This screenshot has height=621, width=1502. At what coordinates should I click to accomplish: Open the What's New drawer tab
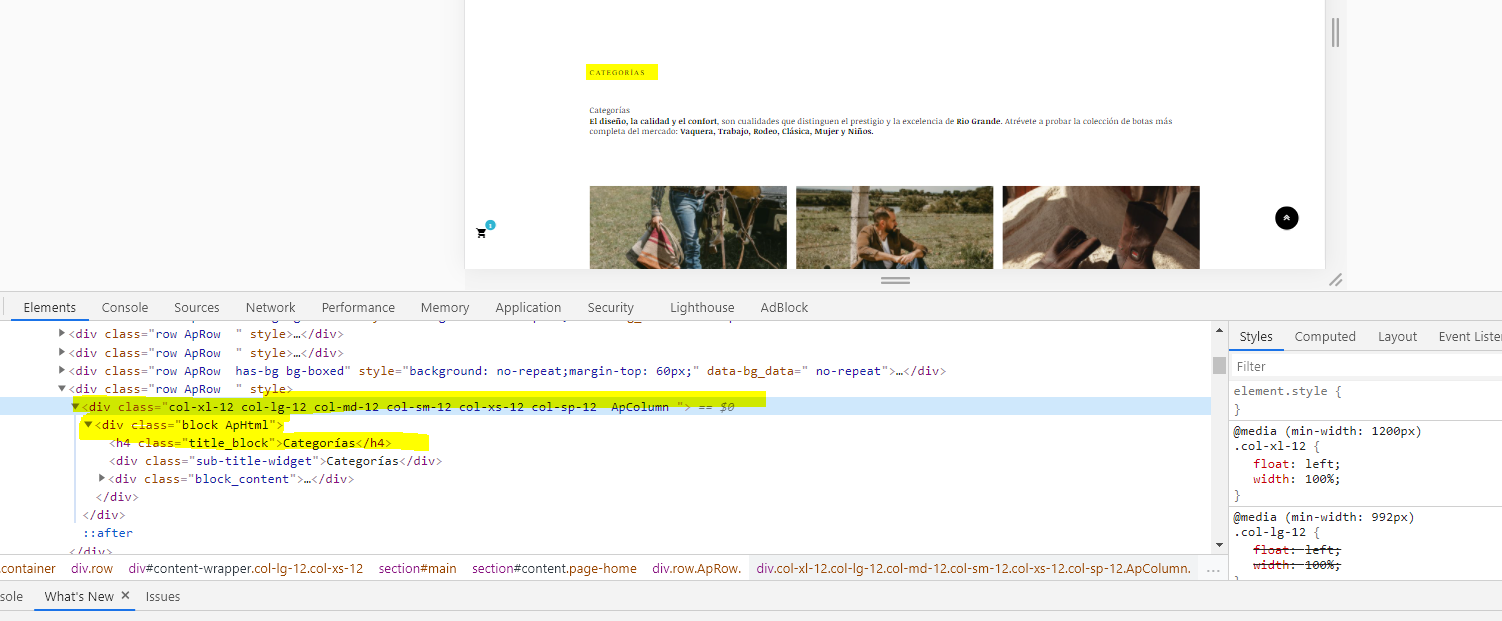[x=79, y=596]
